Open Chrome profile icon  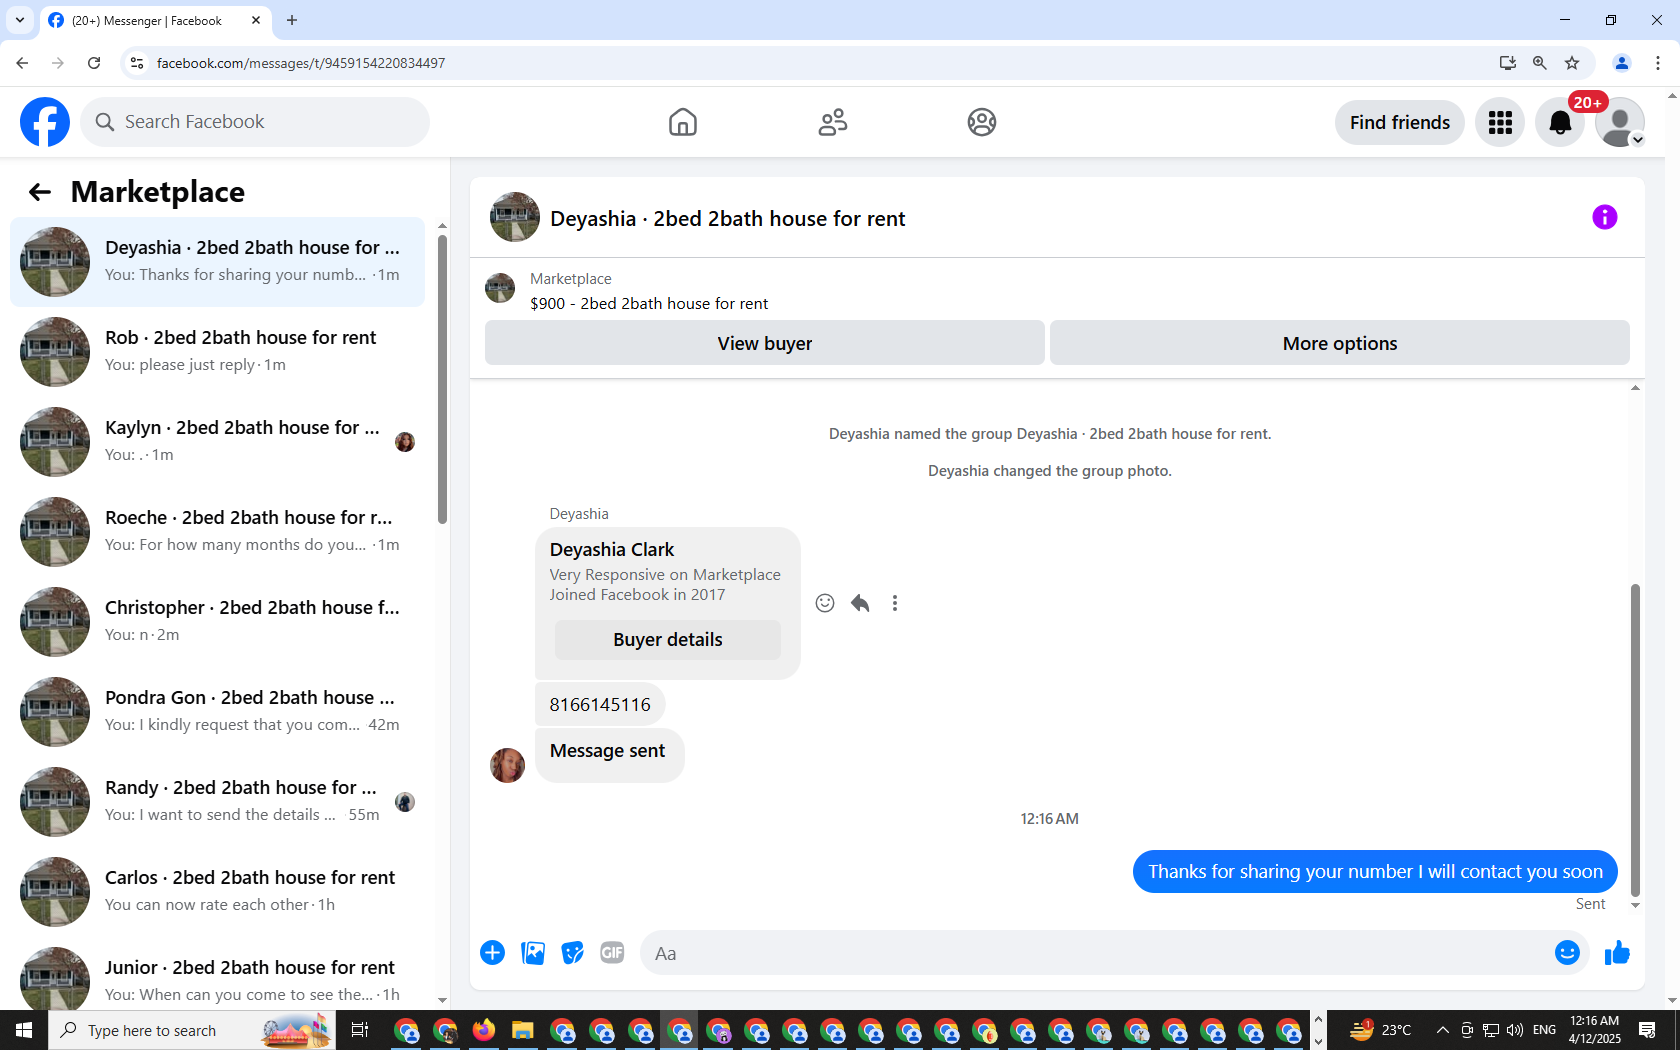coord(1622,63)
